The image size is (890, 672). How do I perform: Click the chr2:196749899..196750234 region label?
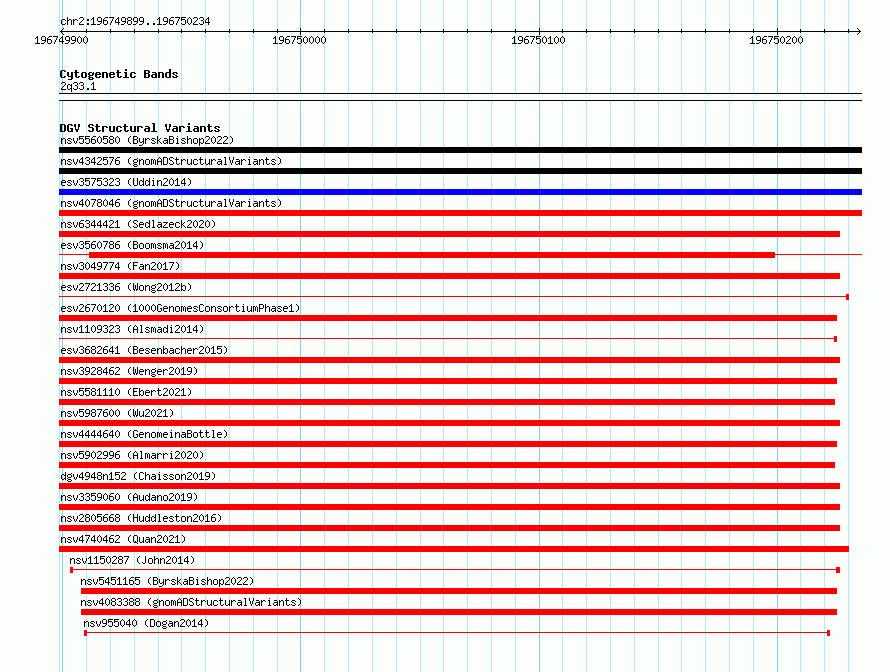point(135,21)
